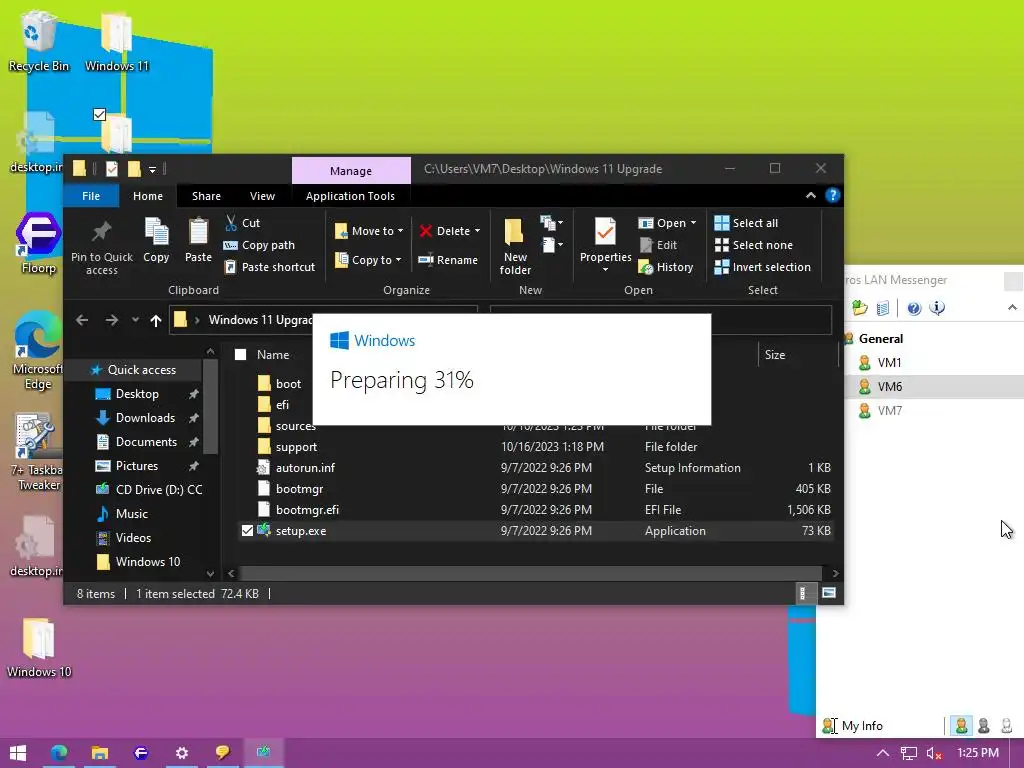Select Paste shortcut in ribbon
The height and width of the screenshot is (768, 1024).
coord(270,267)
